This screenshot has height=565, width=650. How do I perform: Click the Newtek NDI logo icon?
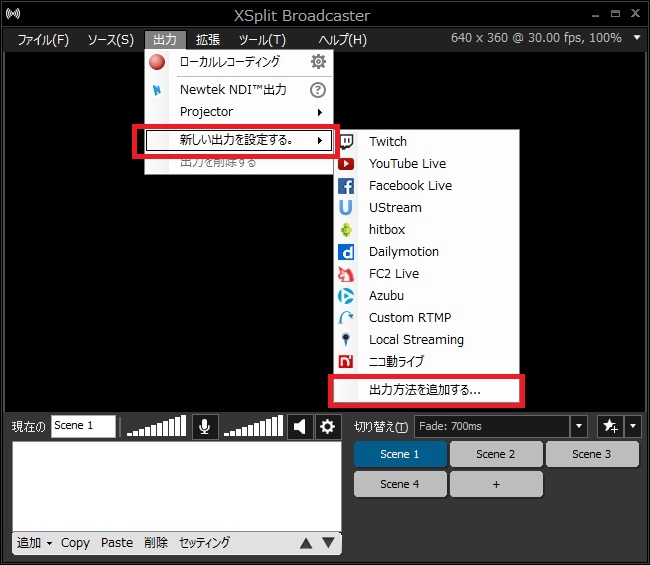(x=157, y=90)
